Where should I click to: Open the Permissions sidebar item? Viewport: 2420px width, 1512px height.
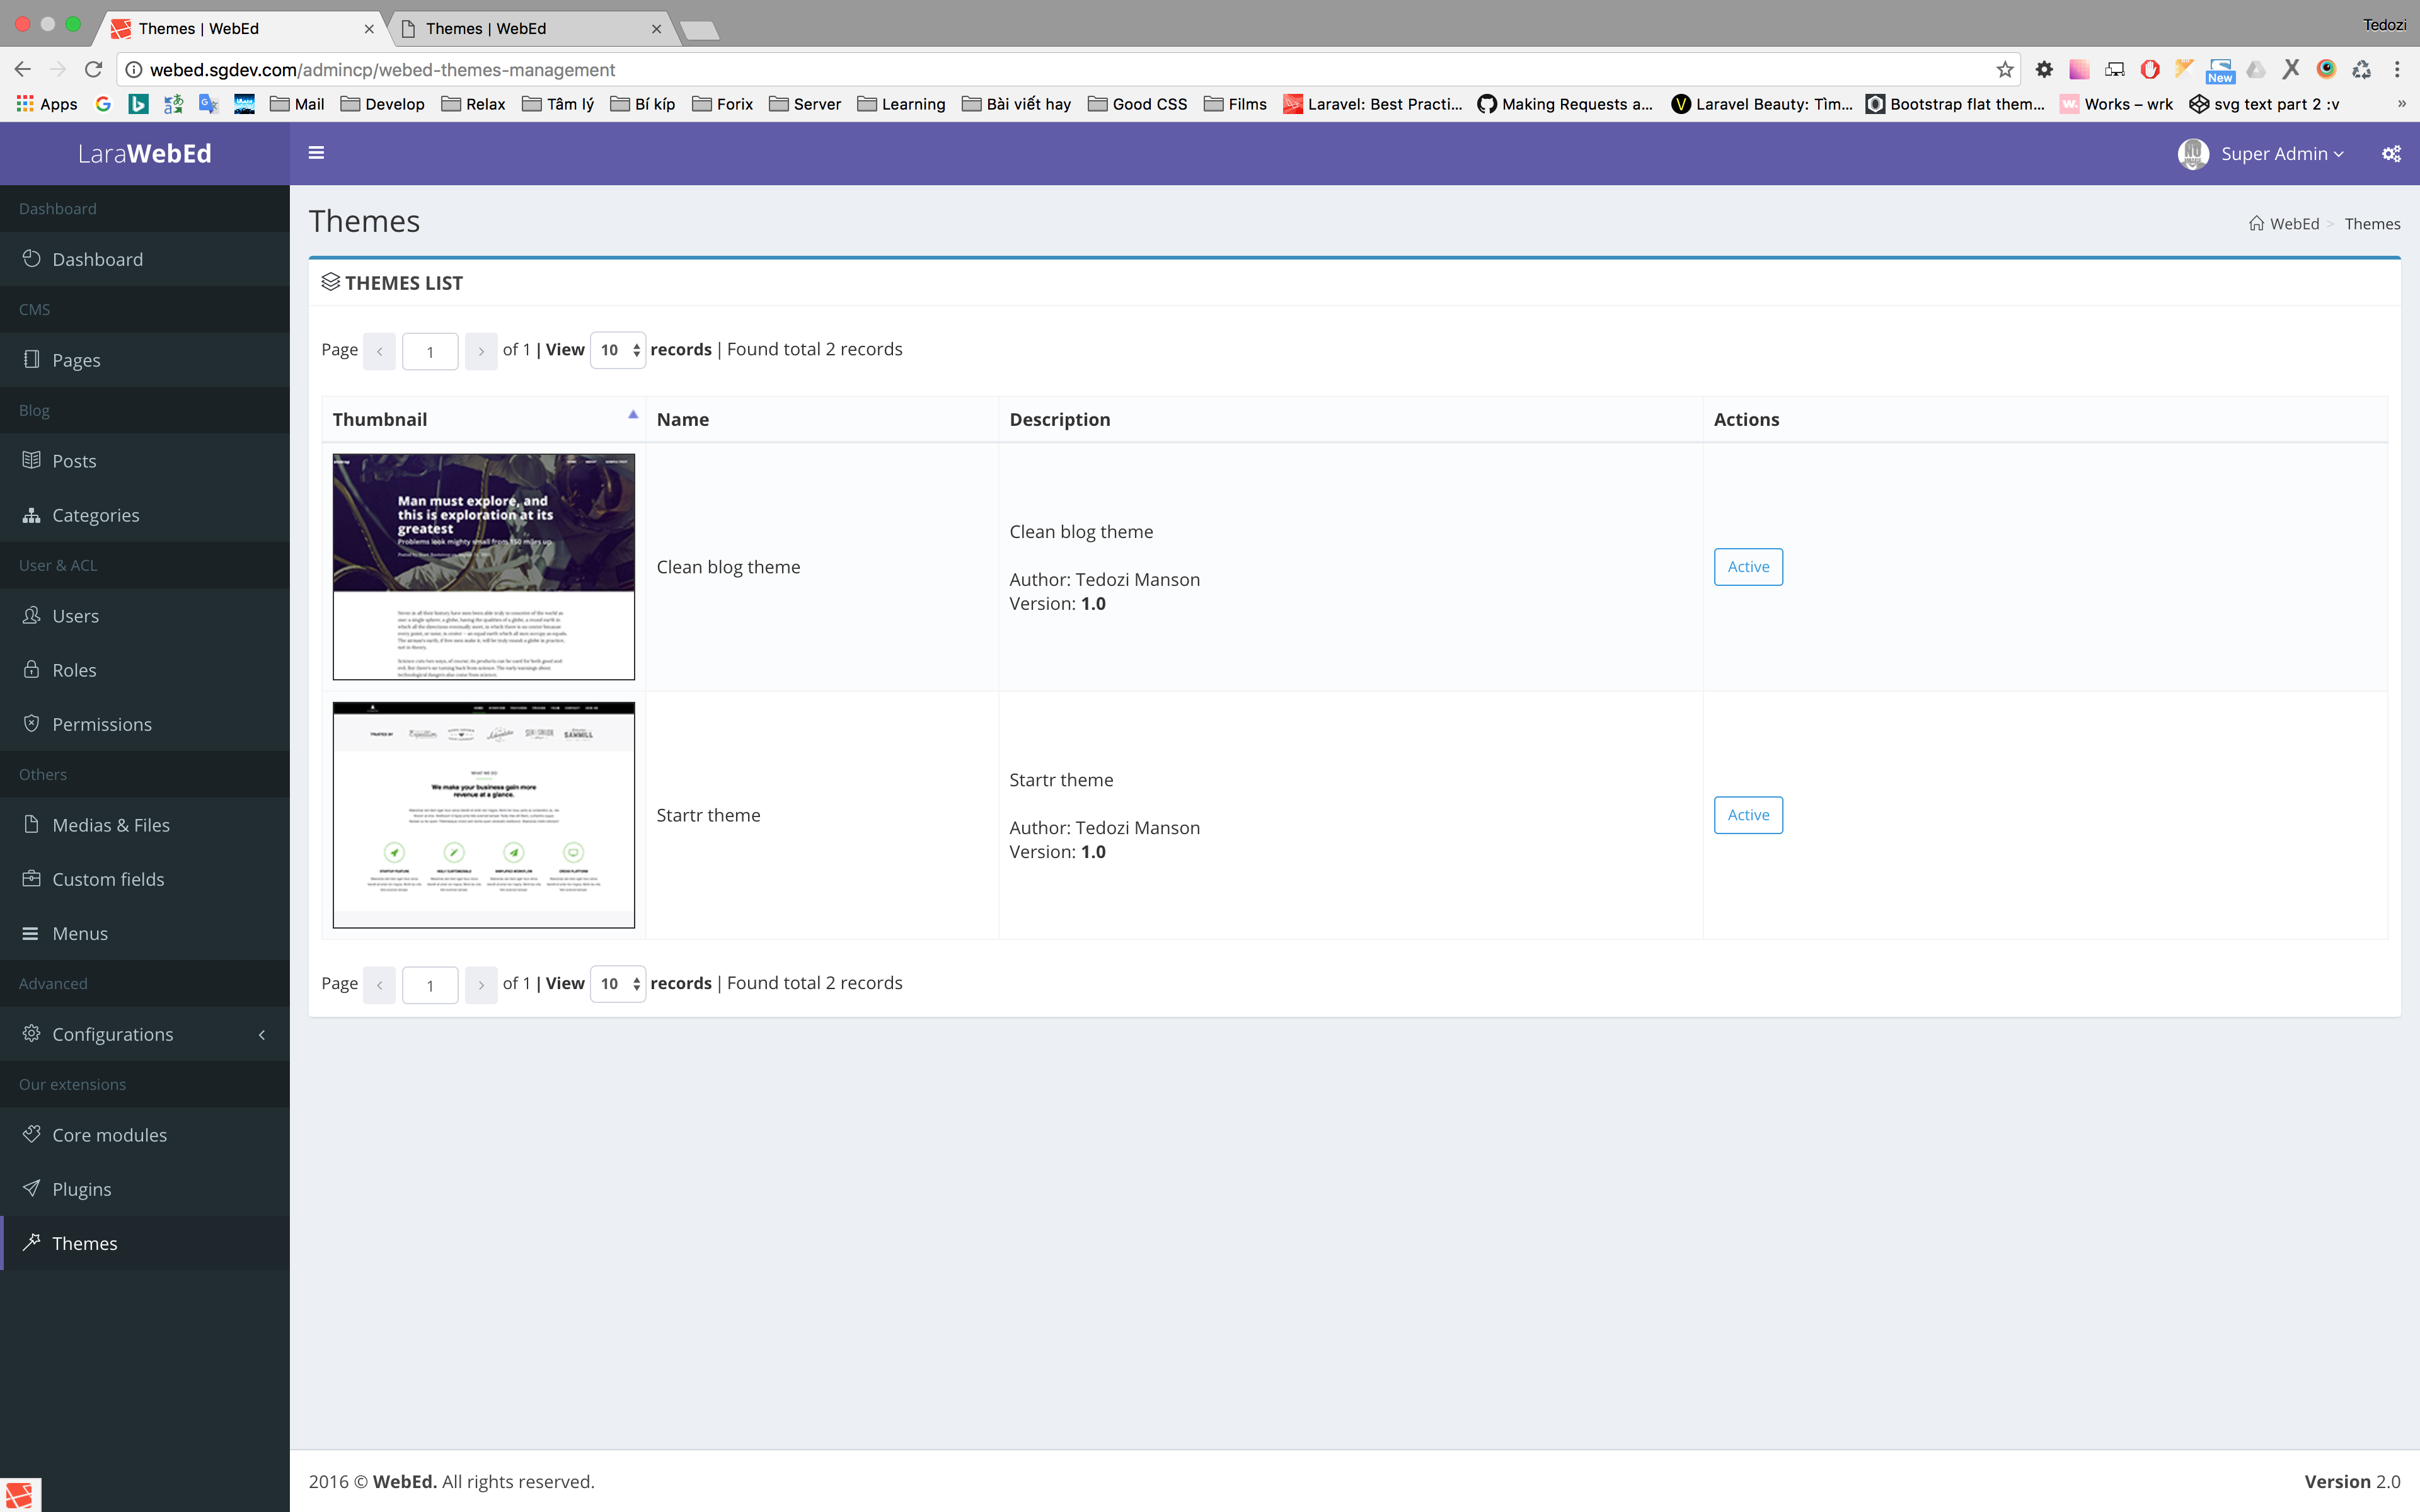(x=101, y=724)
